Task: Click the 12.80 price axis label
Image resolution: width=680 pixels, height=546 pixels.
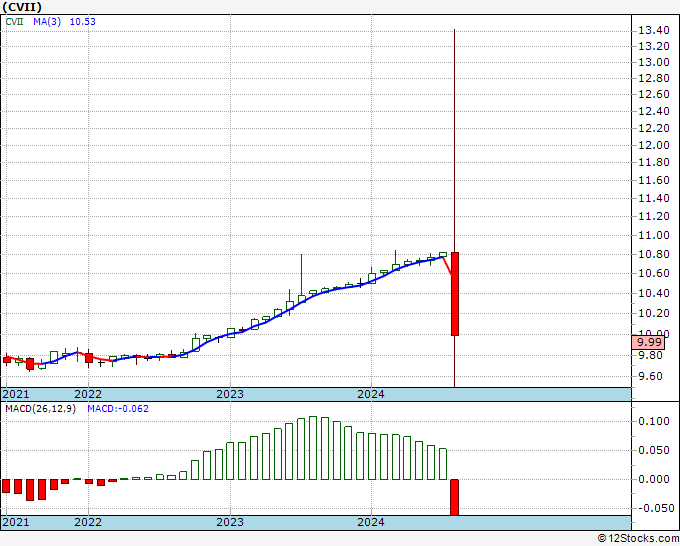Action: pos(654,78)
